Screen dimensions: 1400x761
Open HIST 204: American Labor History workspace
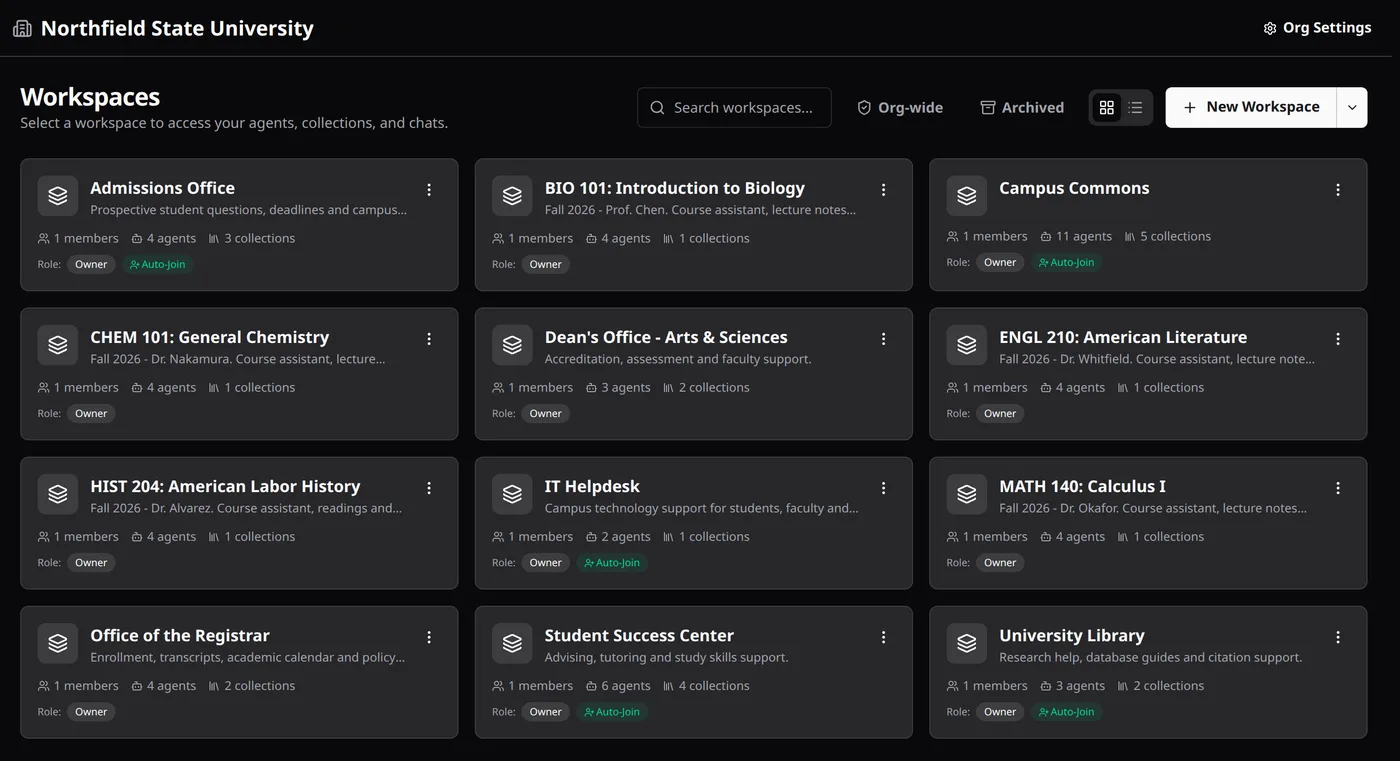click(239, 523)
